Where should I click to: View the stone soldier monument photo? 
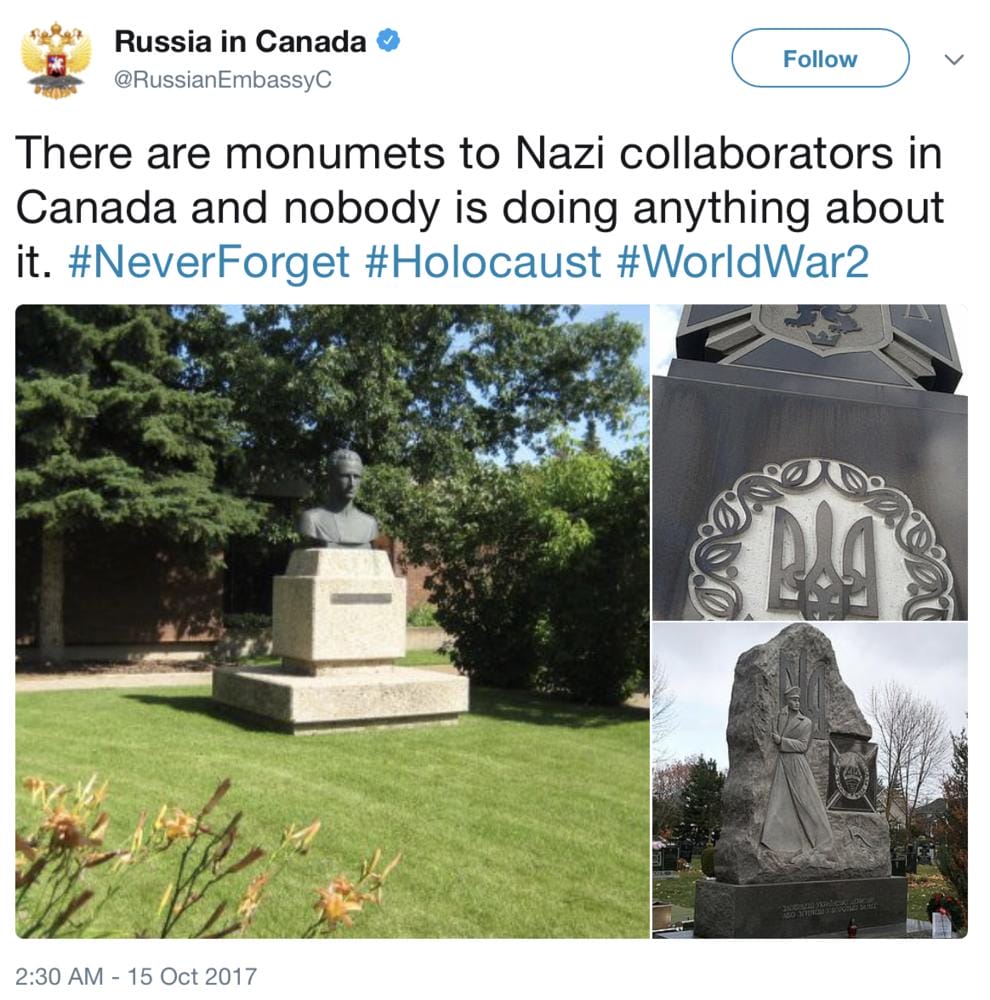pos(810,781)
